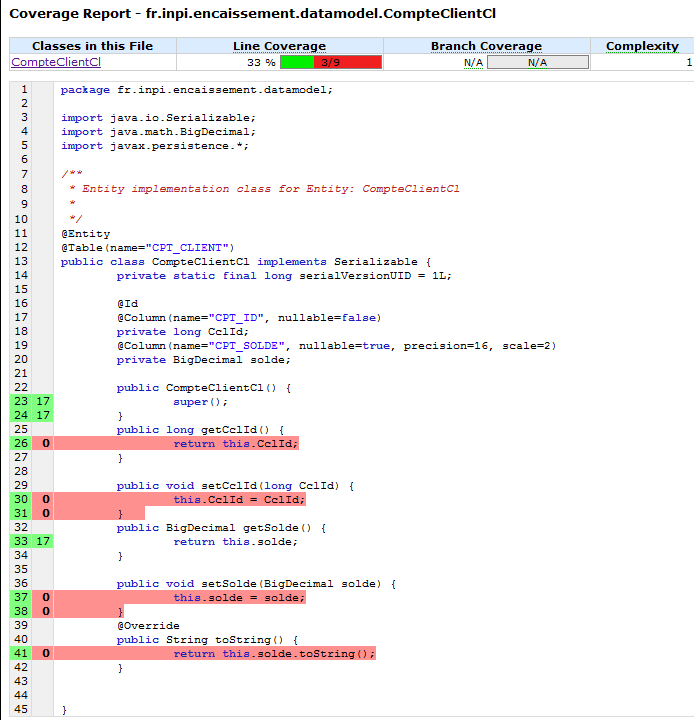Click the import javax.persistence line
The width and height of the screenshot is (694, 720).
pyautogui.click(x=155, y=146)
